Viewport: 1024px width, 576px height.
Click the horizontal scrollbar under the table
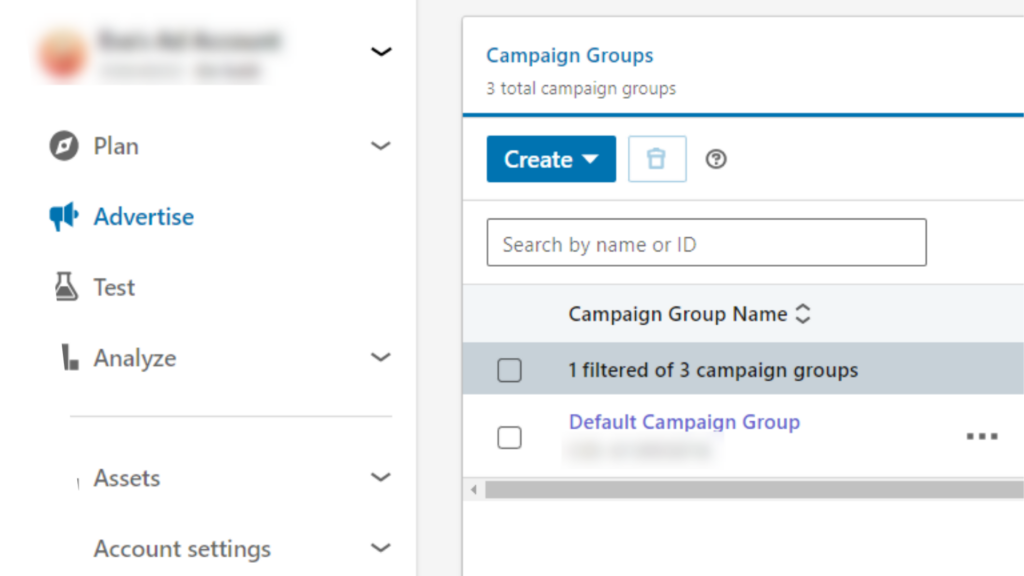pos(754,490)
